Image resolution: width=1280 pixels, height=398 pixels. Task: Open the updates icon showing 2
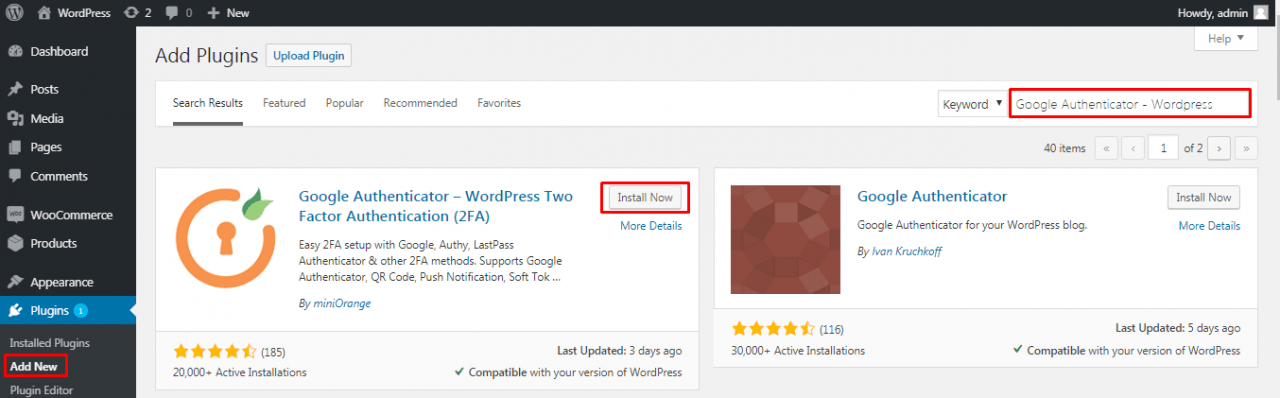[137, 13]
